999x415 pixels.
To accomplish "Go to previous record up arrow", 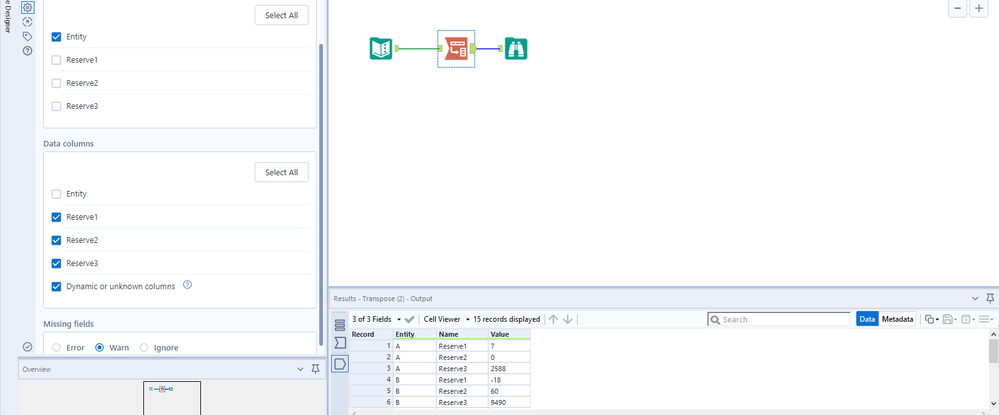I will pyautogui.click(x=553, y=319).
